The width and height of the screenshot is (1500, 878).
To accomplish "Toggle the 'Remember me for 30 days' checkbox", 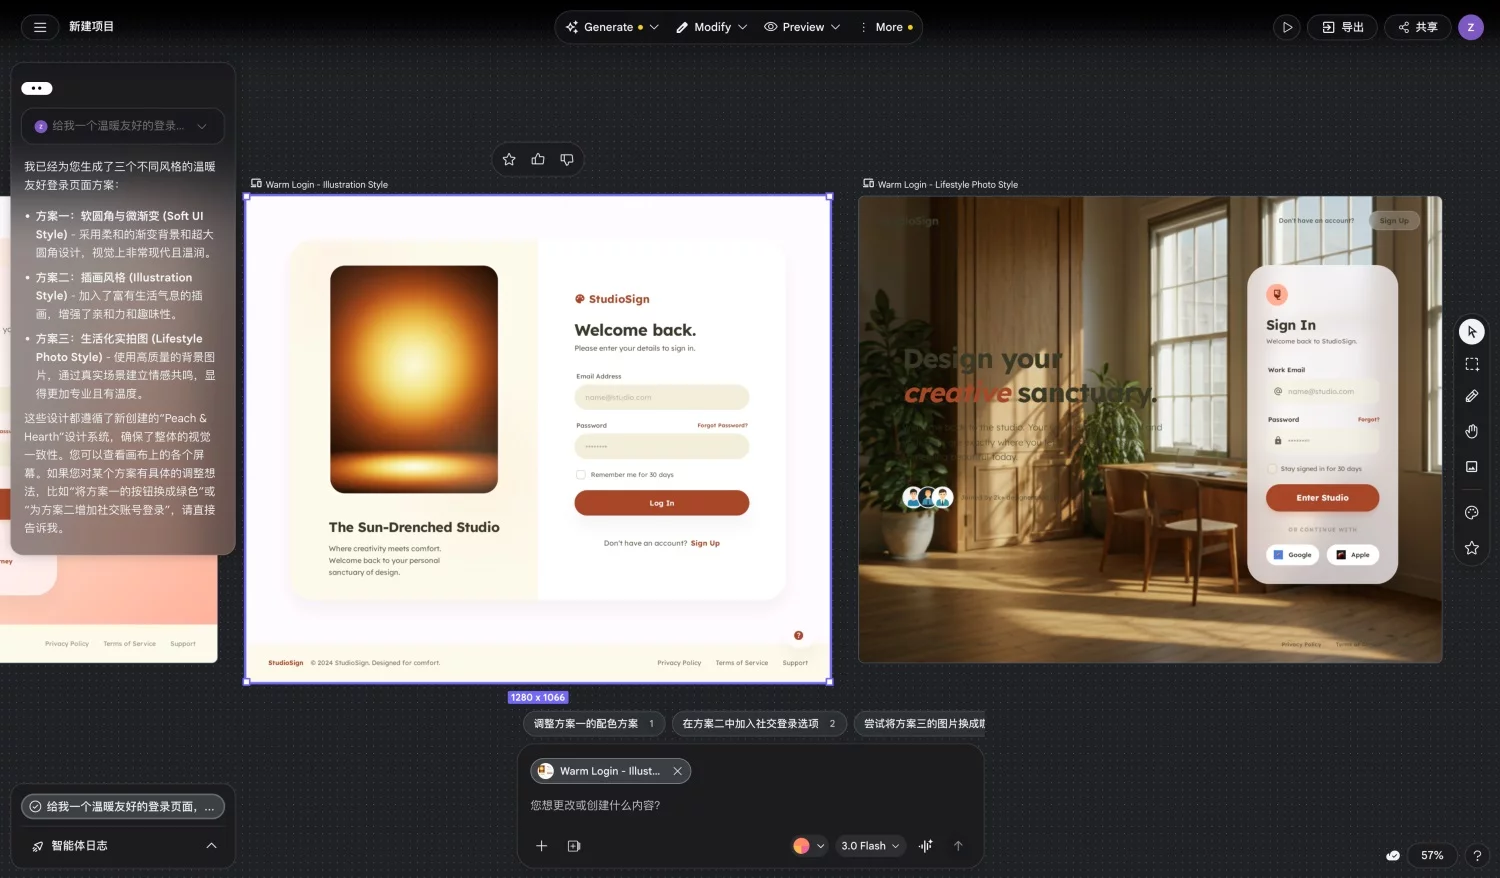I will tap(581, 475).
